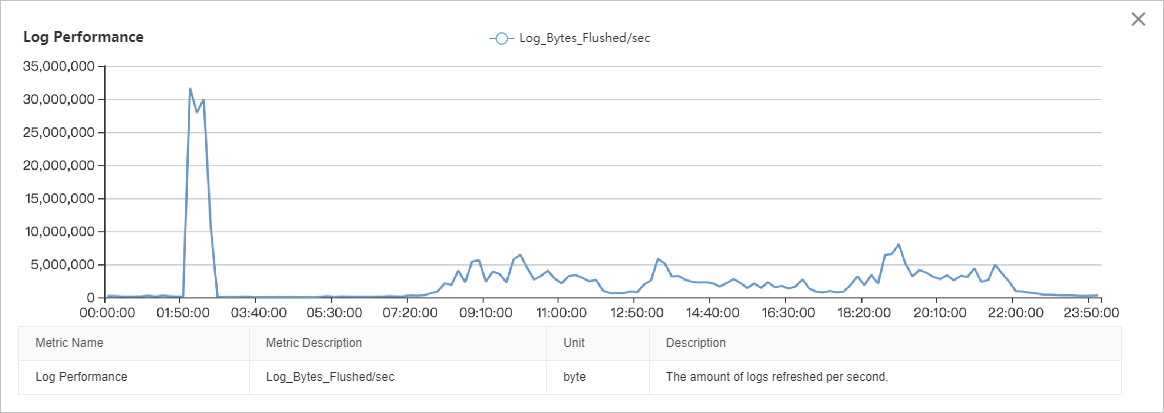
Task: Select the 35,000,000 y-axis label
Action: pyautogui.click(x=59, y=66)
